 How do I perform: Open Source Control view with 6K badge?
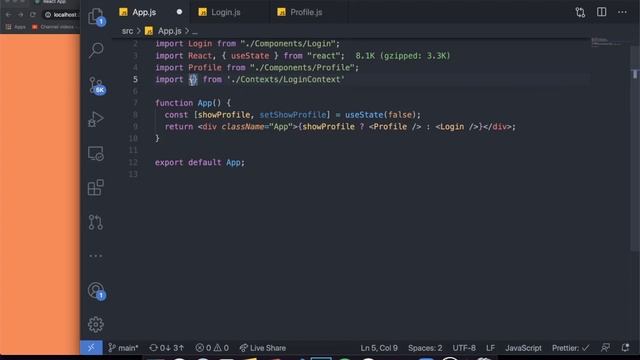(x=97, y=85)
